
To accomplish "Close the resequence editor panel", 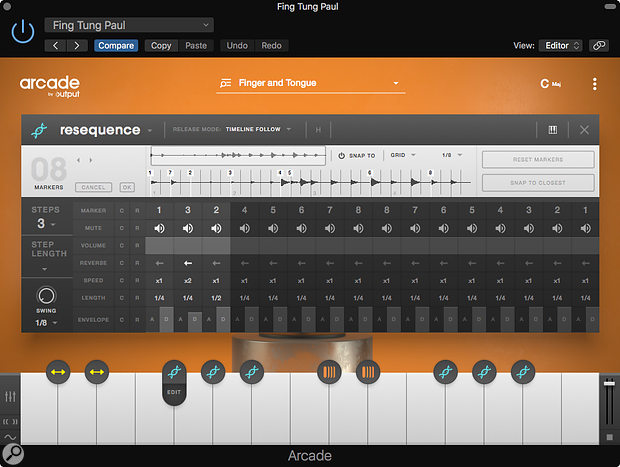I will pos(584,130).
